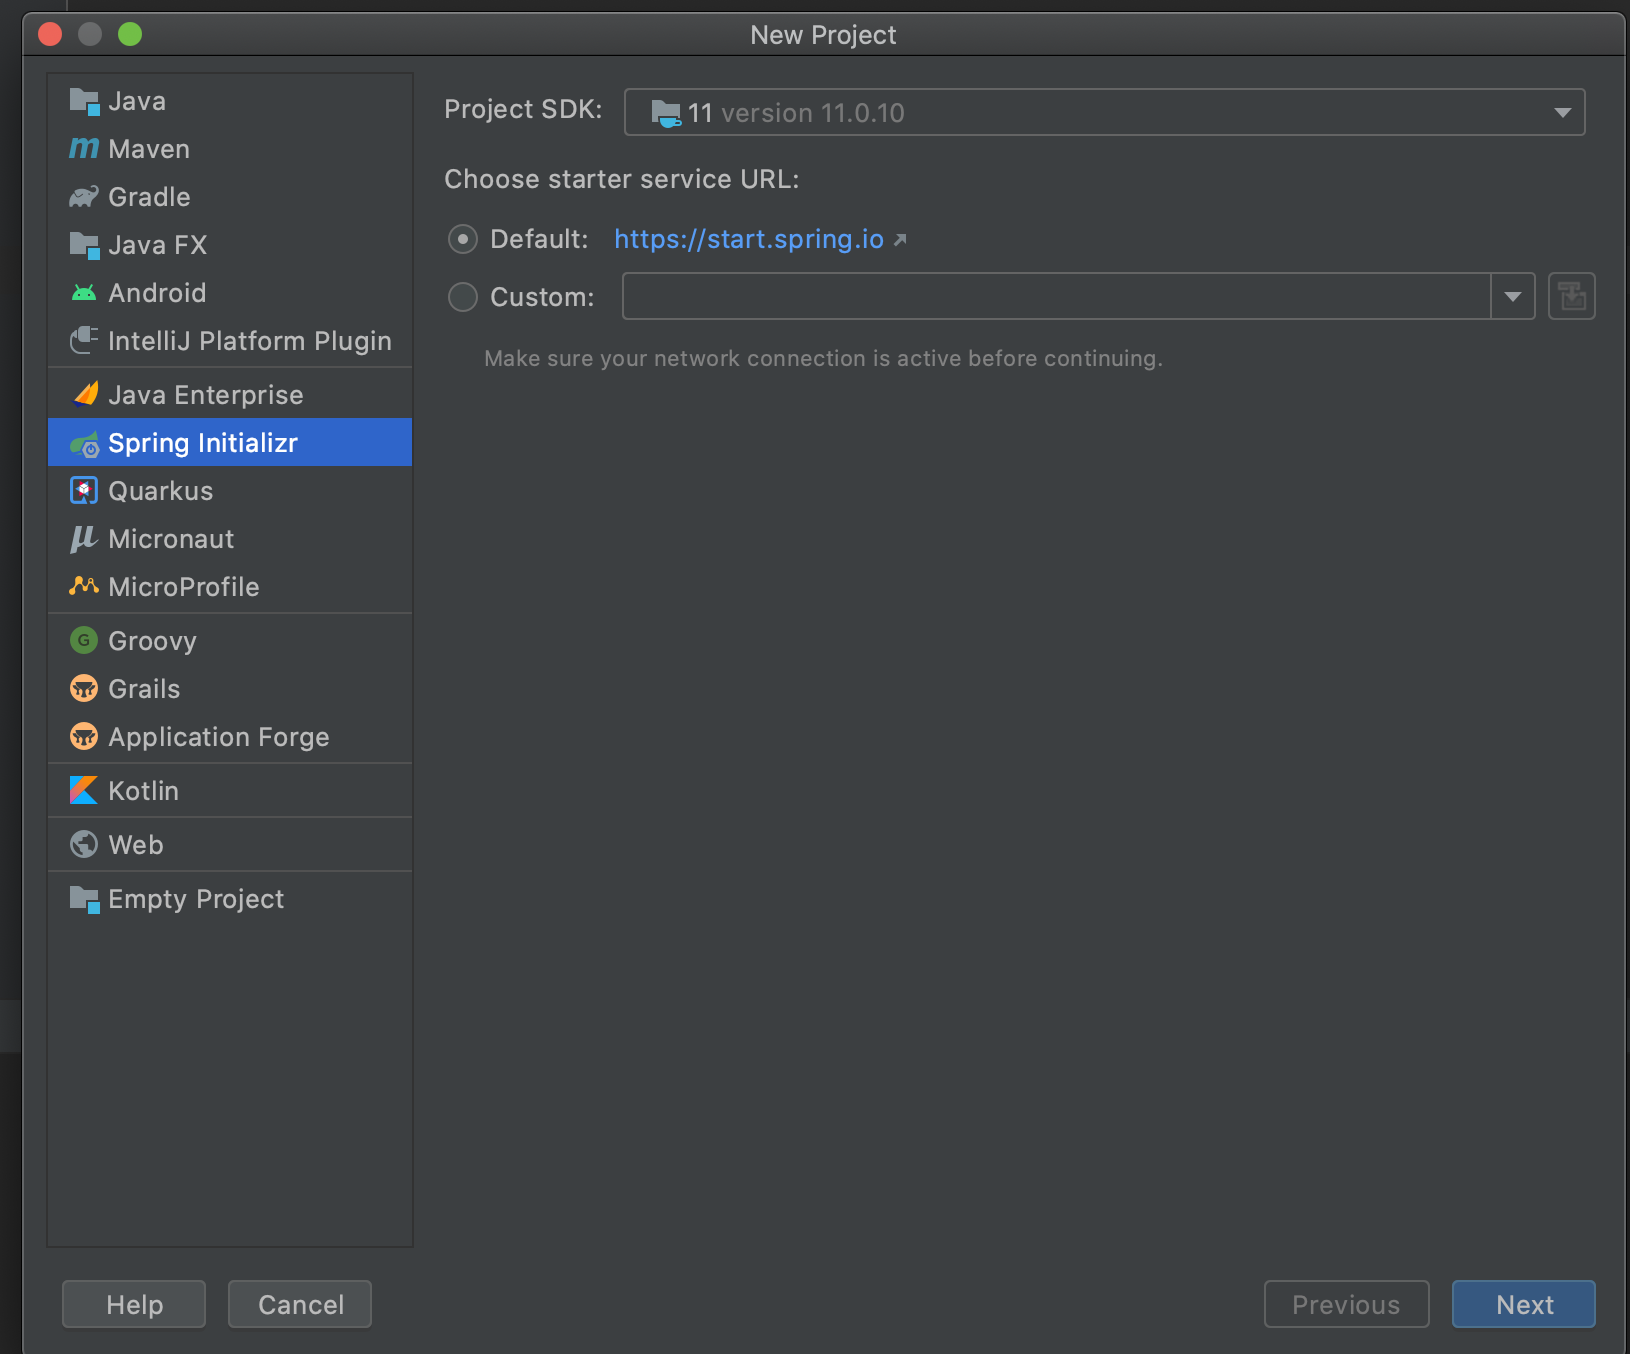Image resolution: width=1630 pixels, height=1354 pixels.
Task: Select Application Forge list entry text
Action: click(219, 737)
